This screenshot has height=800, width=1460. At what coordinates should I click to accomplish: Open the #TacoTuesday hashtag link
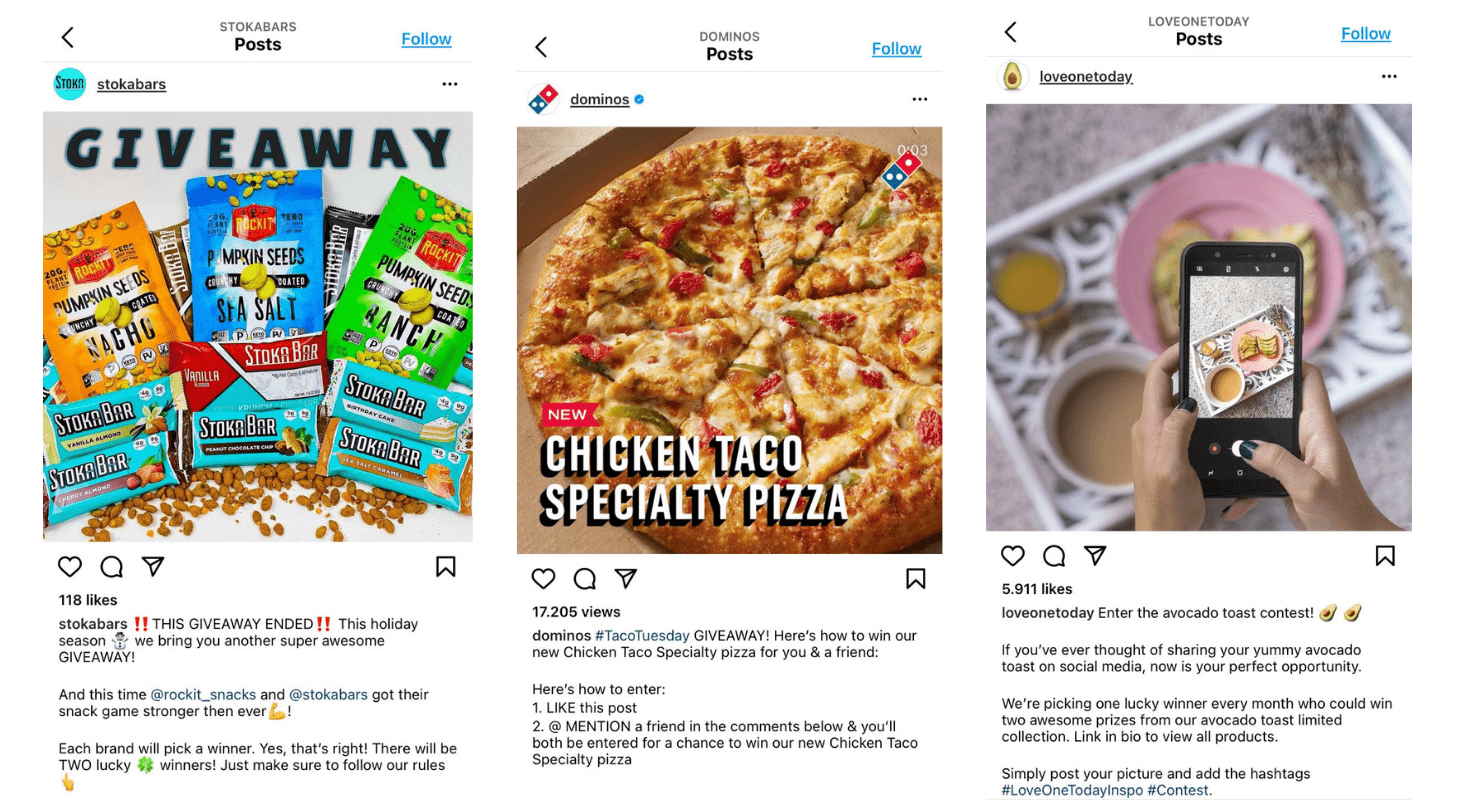coord(642,635)
